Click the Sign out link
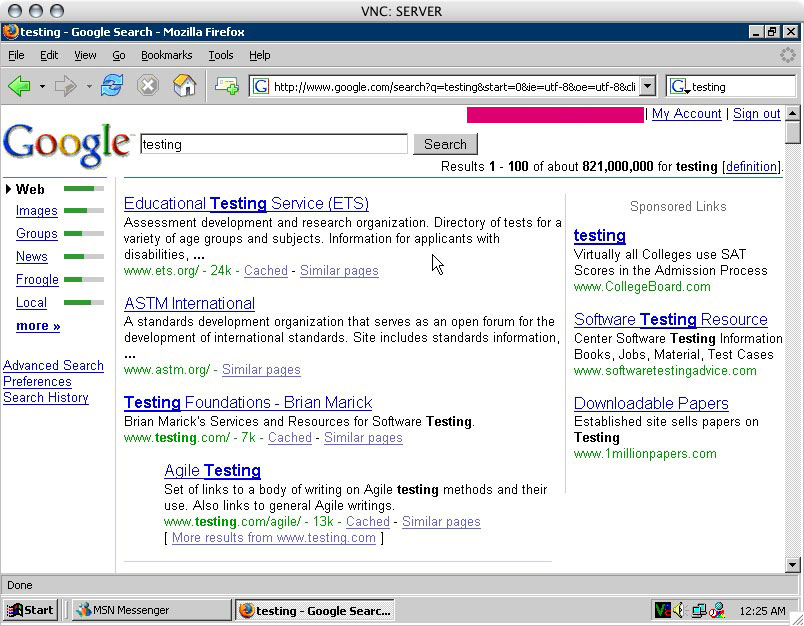This screenshot has width=804, height=626. (x=757, y=114)
